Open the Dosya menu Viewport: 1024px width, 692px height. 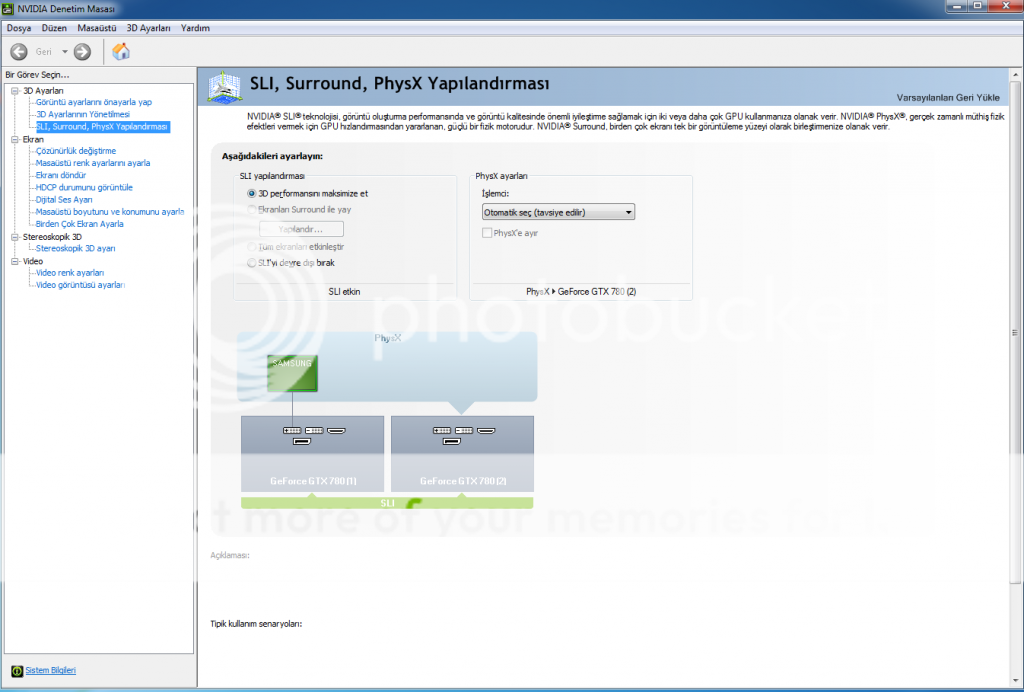(19, 28)
